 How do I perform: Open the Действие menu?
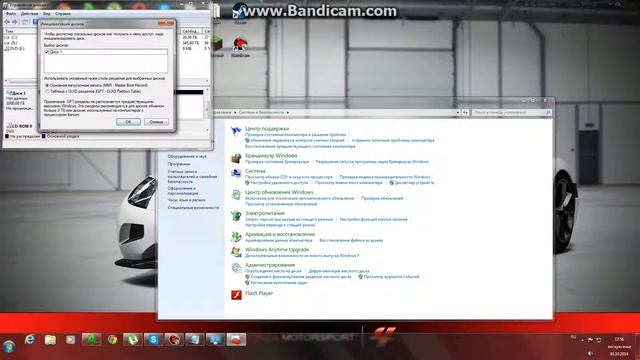(29, 13)
